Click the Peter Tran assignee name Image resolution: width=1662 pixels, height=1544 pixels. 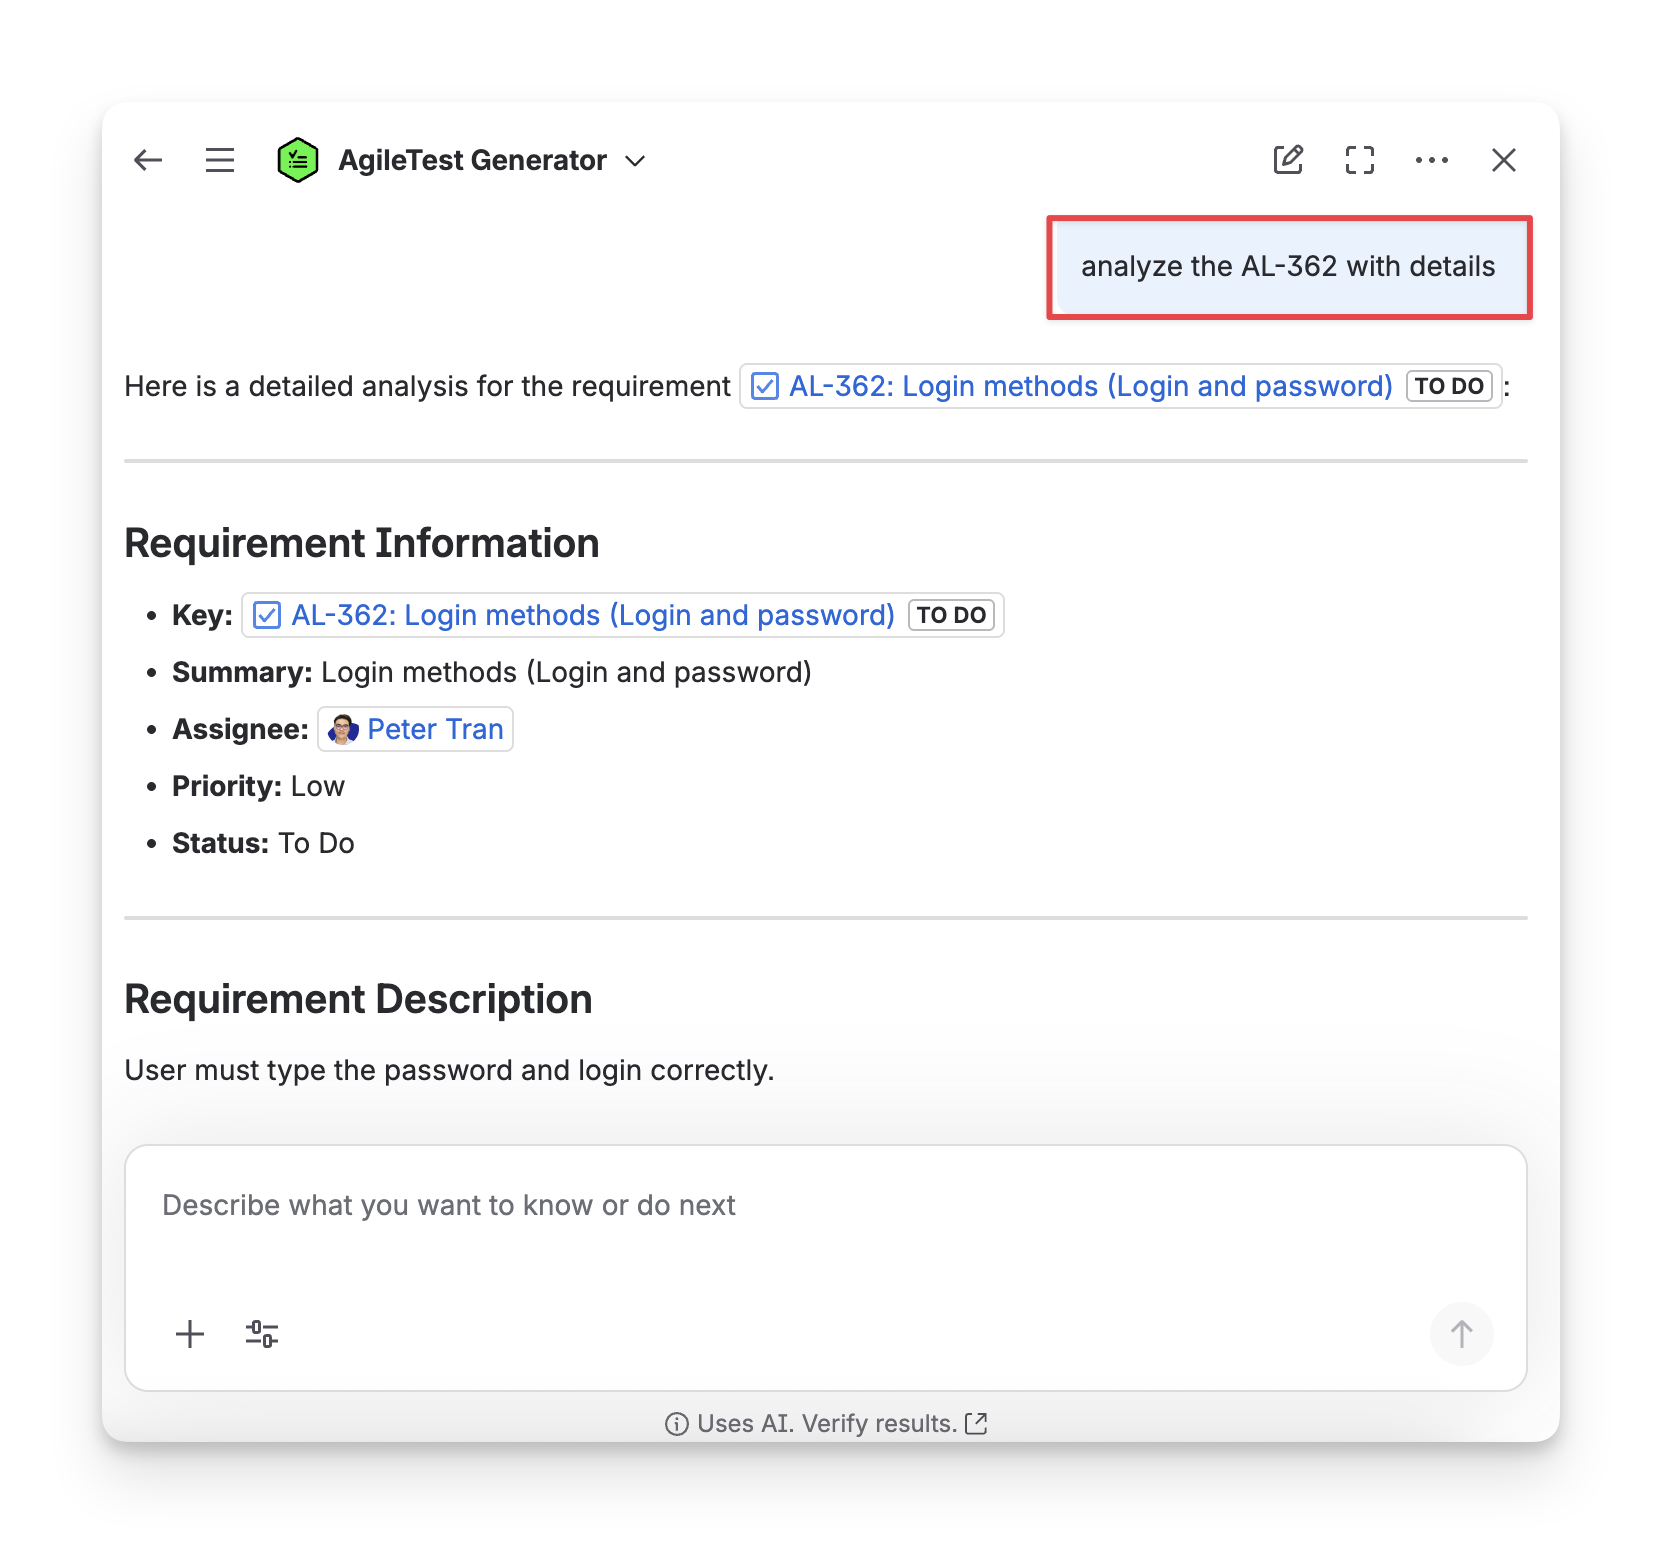pos(435,729)
